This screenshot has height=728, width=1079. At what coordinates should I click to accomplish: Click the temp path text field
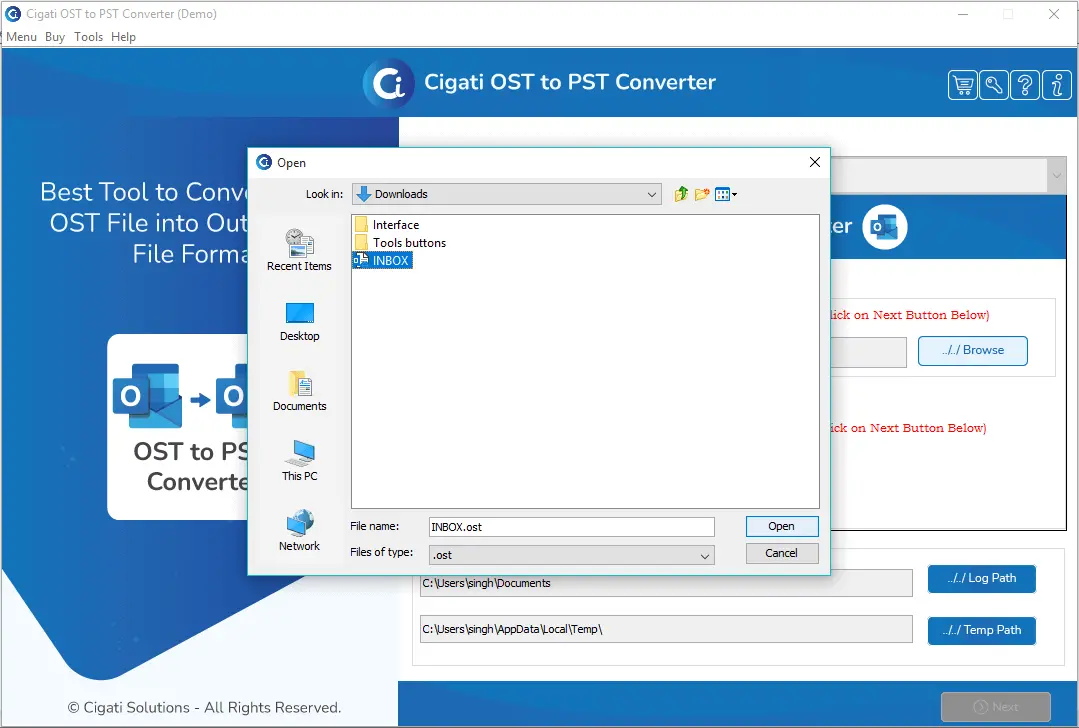[666, 630]
